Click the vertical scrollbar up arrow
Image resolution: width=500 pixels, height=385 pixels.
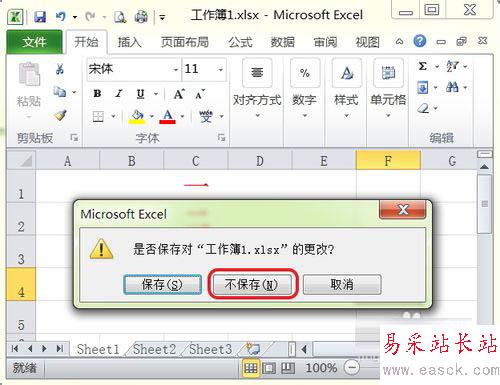pyautogui.click(x=484, y=166)
